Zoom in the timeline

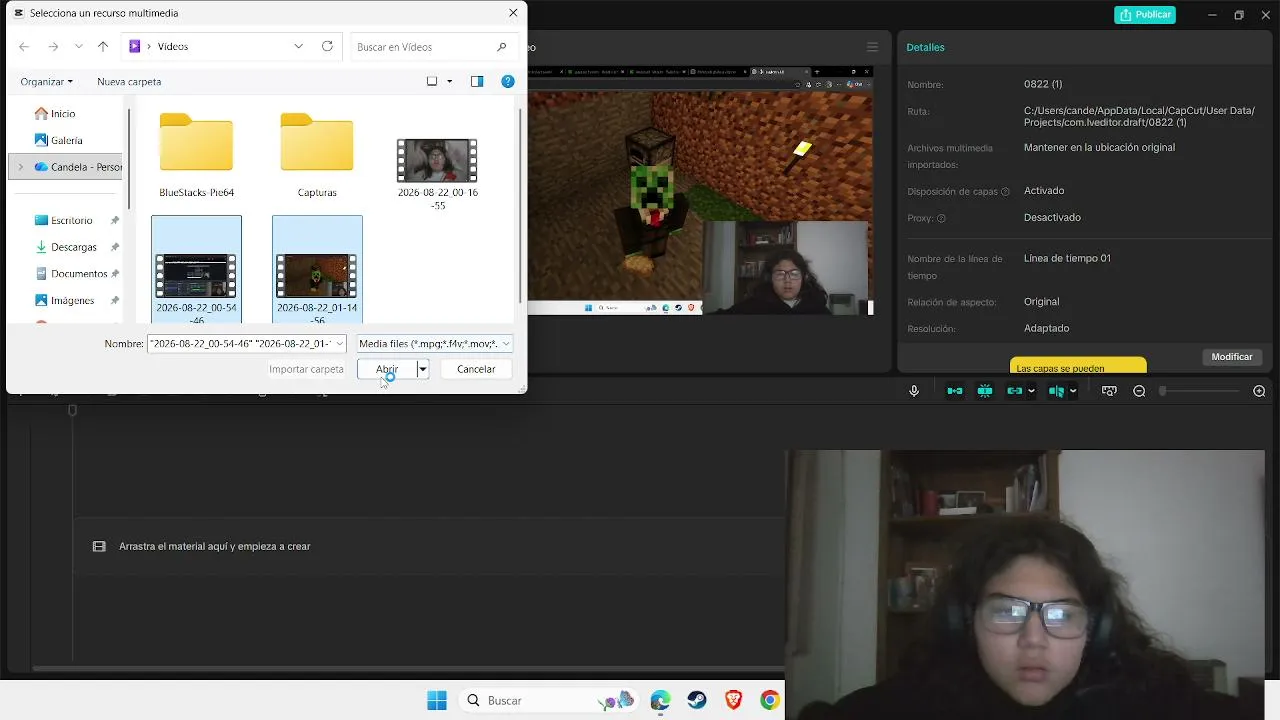(x=1259, y=391)
